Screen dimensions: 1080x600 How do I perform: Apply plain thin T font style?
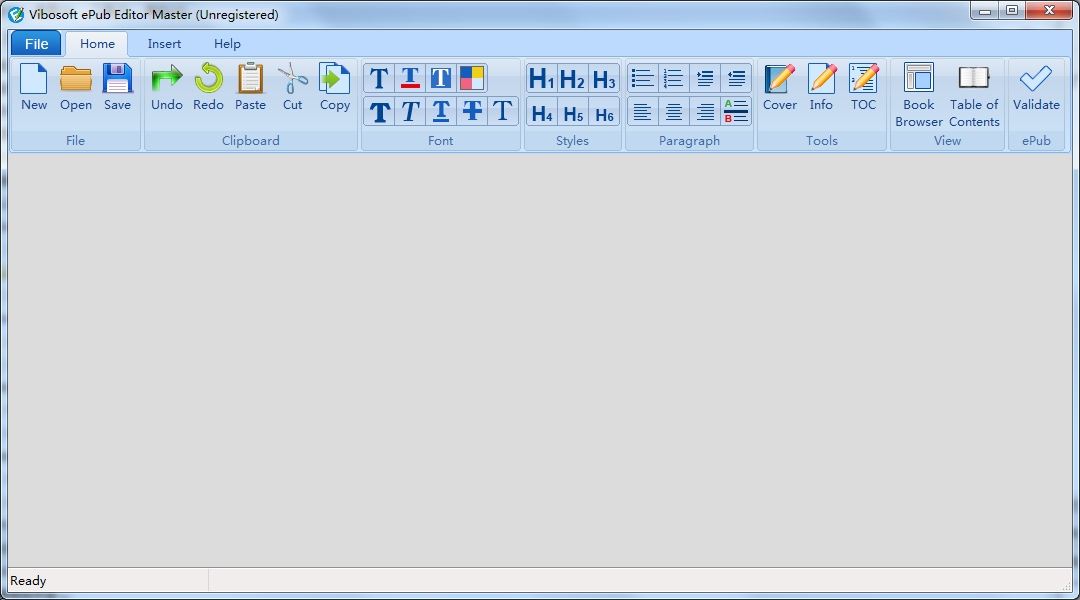point(503,112)
